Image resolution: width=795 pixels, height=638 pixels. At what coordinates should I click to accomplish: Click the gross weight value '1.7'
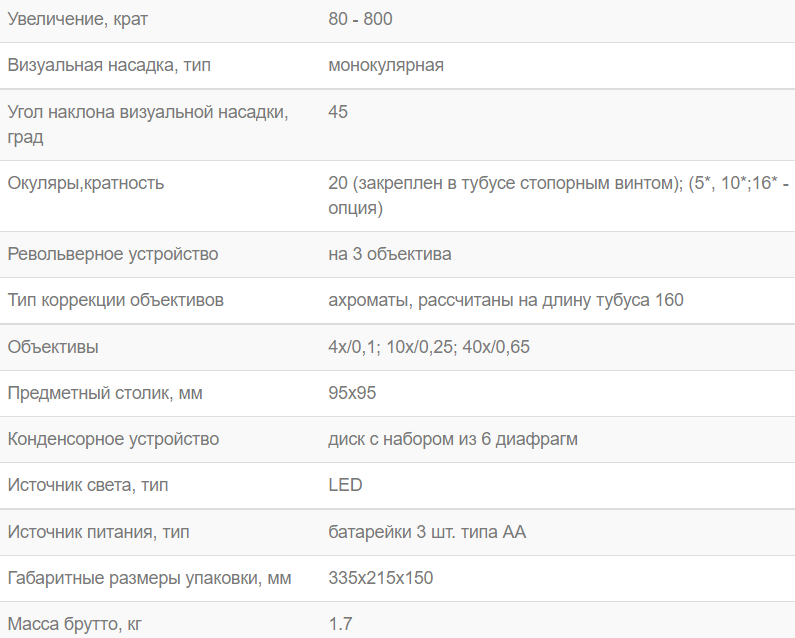tap(340, 624)
